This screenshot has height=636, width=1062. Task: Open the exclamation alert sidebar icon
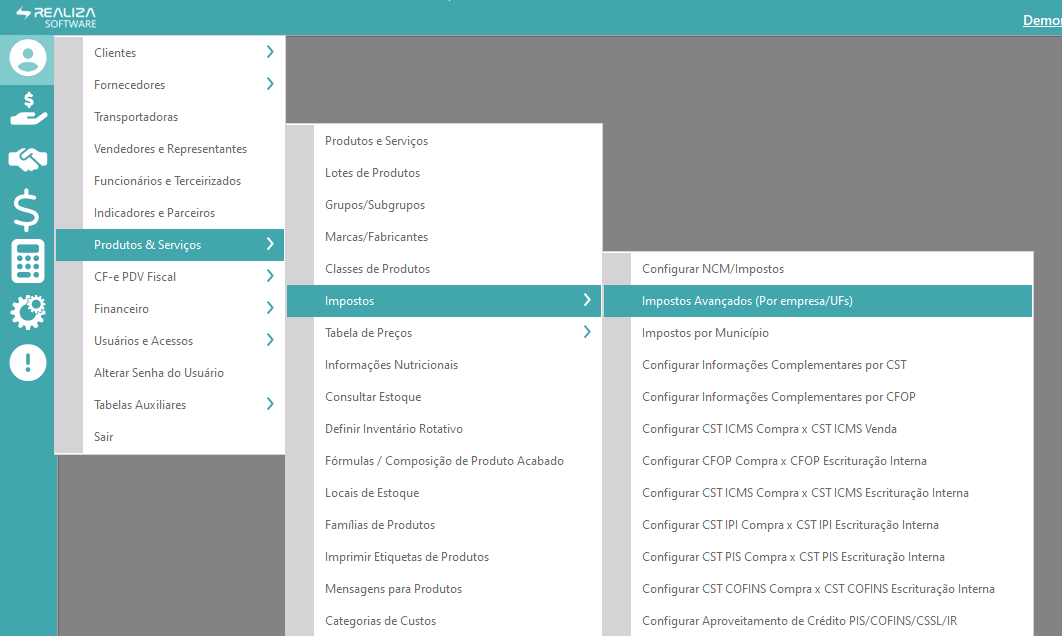point(28,362)
